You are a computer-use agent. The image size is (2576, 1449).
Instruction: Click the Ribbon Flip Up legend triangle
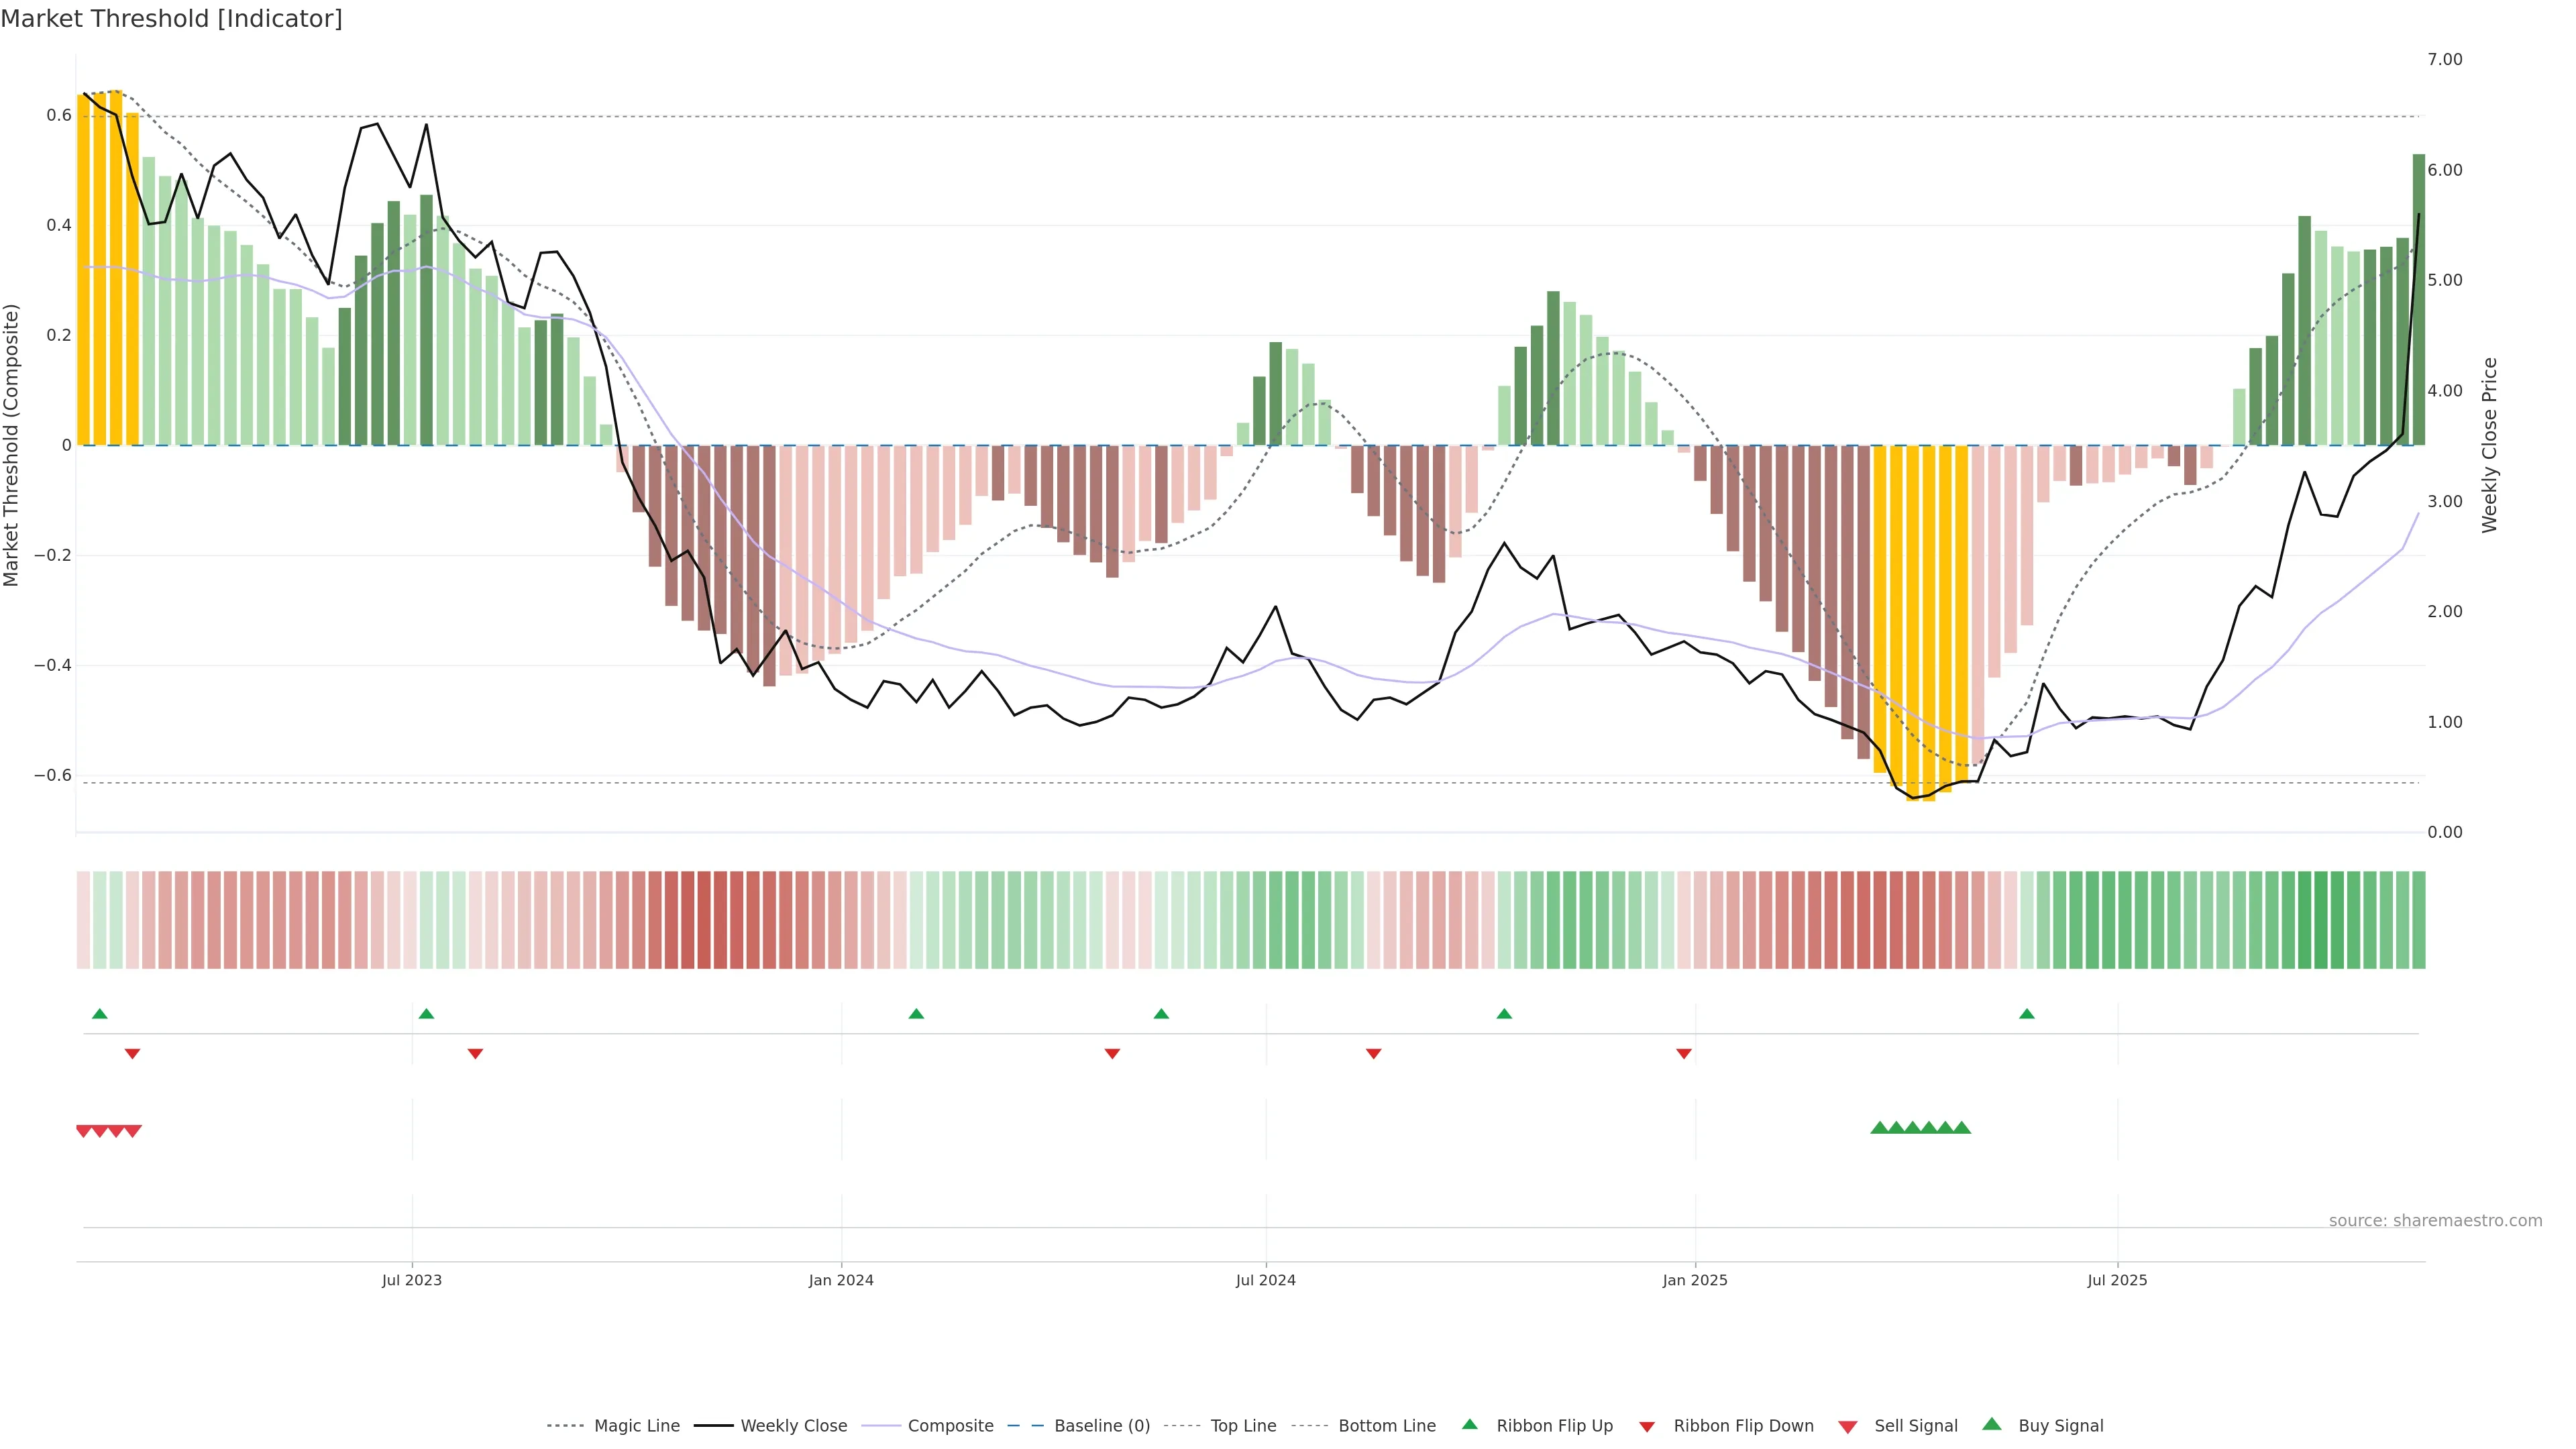[1469, 1424]
